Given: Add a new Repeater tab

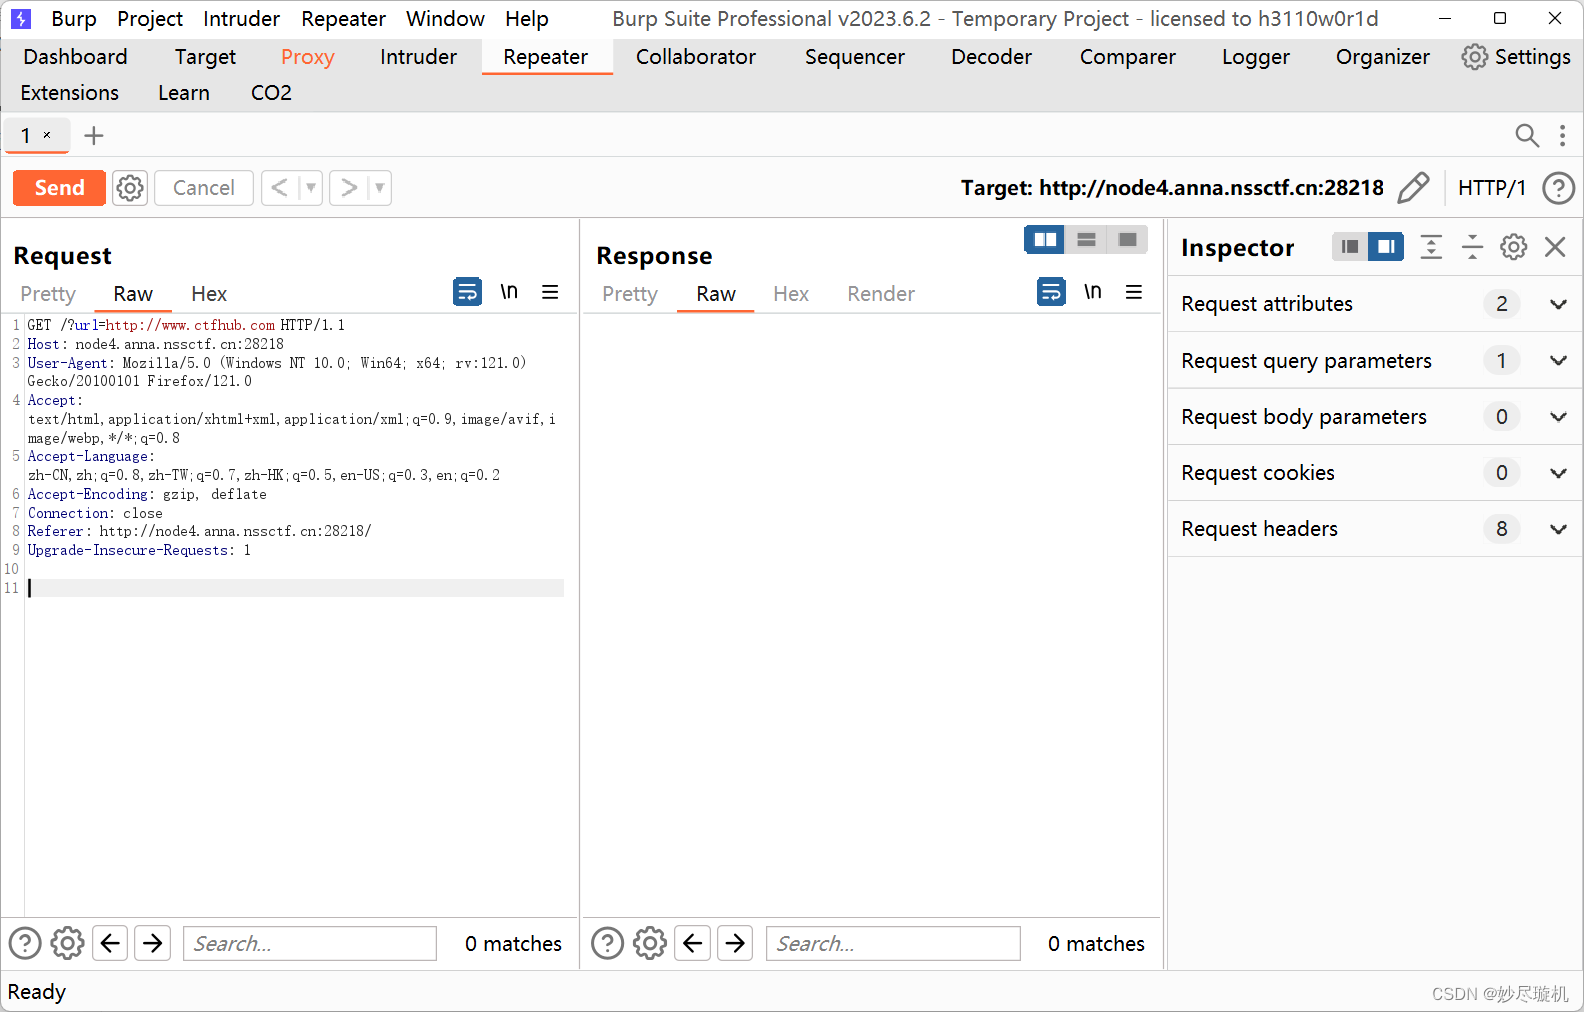Looking at the screenshot, I should tap(94, 135).
